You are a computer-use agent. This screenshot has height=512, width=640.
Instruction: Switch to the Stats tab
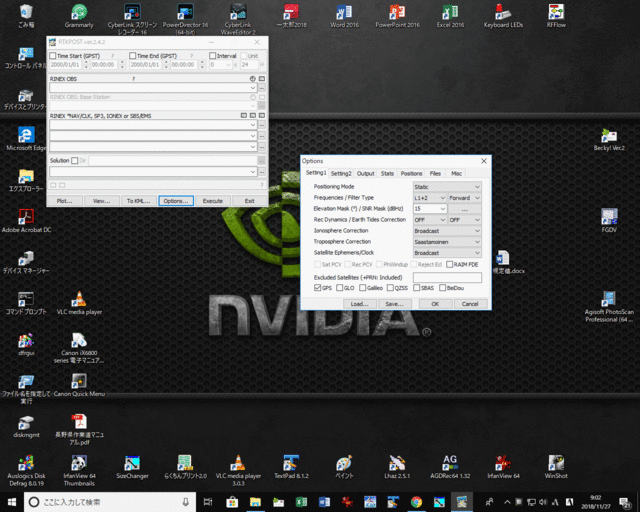tap(387, 174)
